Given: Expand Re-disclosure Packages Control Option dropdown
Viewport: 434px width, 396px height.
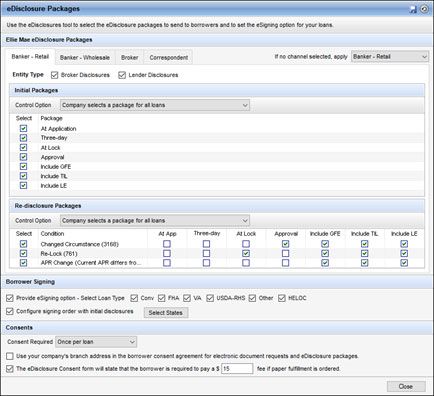Looking at the screenshot, I should pyautogui.click(x=155, y=220).
